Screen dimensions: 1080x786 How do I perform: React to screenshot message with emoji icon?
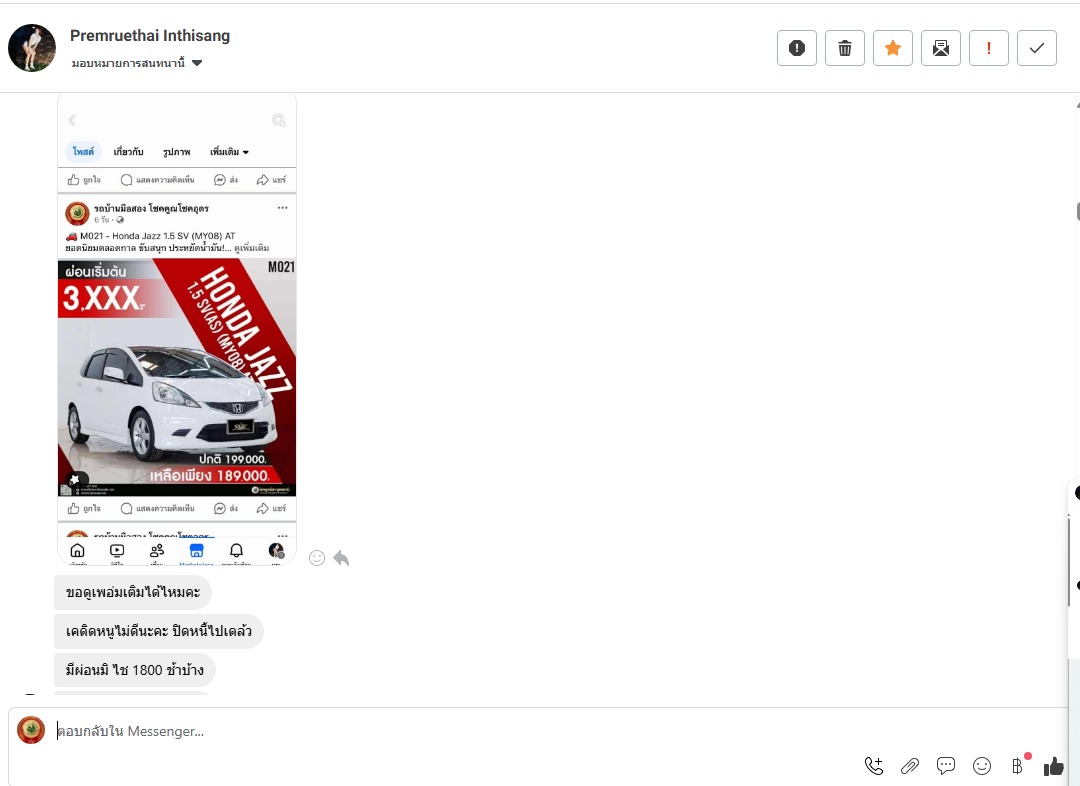(317, 558)
